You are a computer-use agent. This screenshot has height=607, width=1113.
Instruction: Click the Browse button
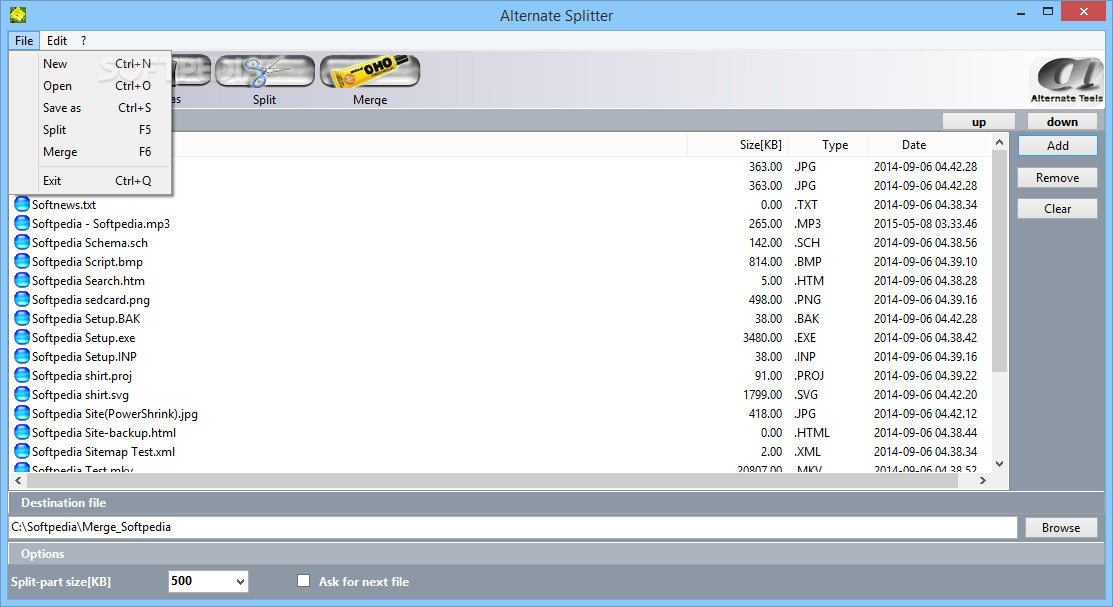click(1061, 527)
